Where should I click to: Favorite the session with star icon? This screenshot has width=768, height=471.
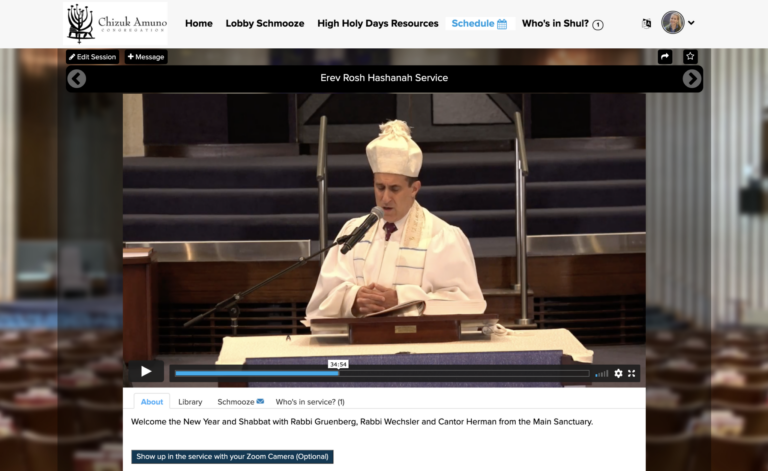(690, 56)
